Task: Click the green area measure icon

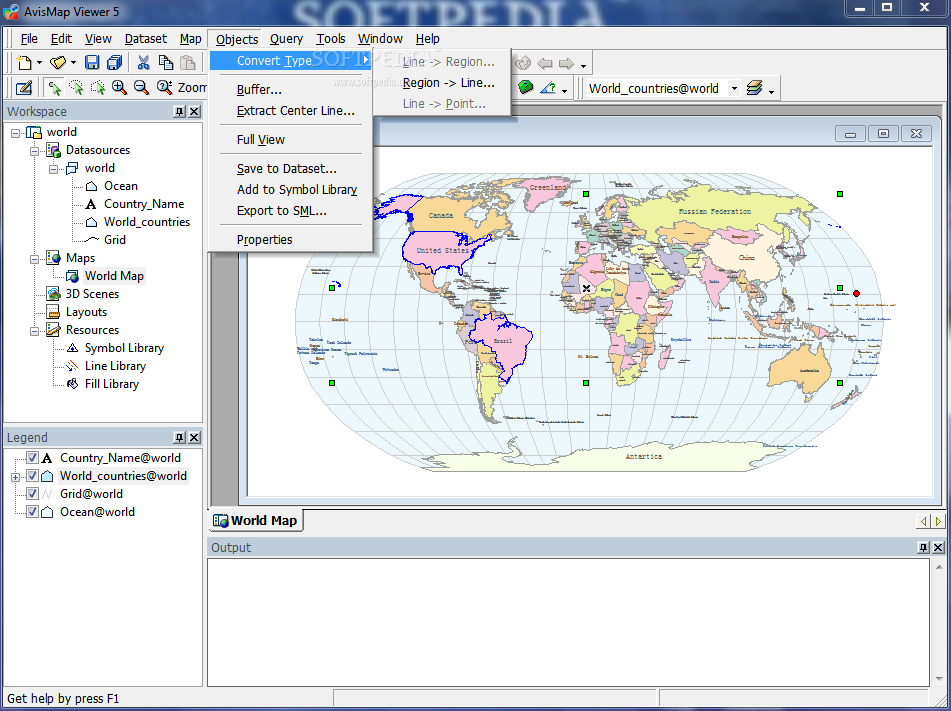Action: 525,88
